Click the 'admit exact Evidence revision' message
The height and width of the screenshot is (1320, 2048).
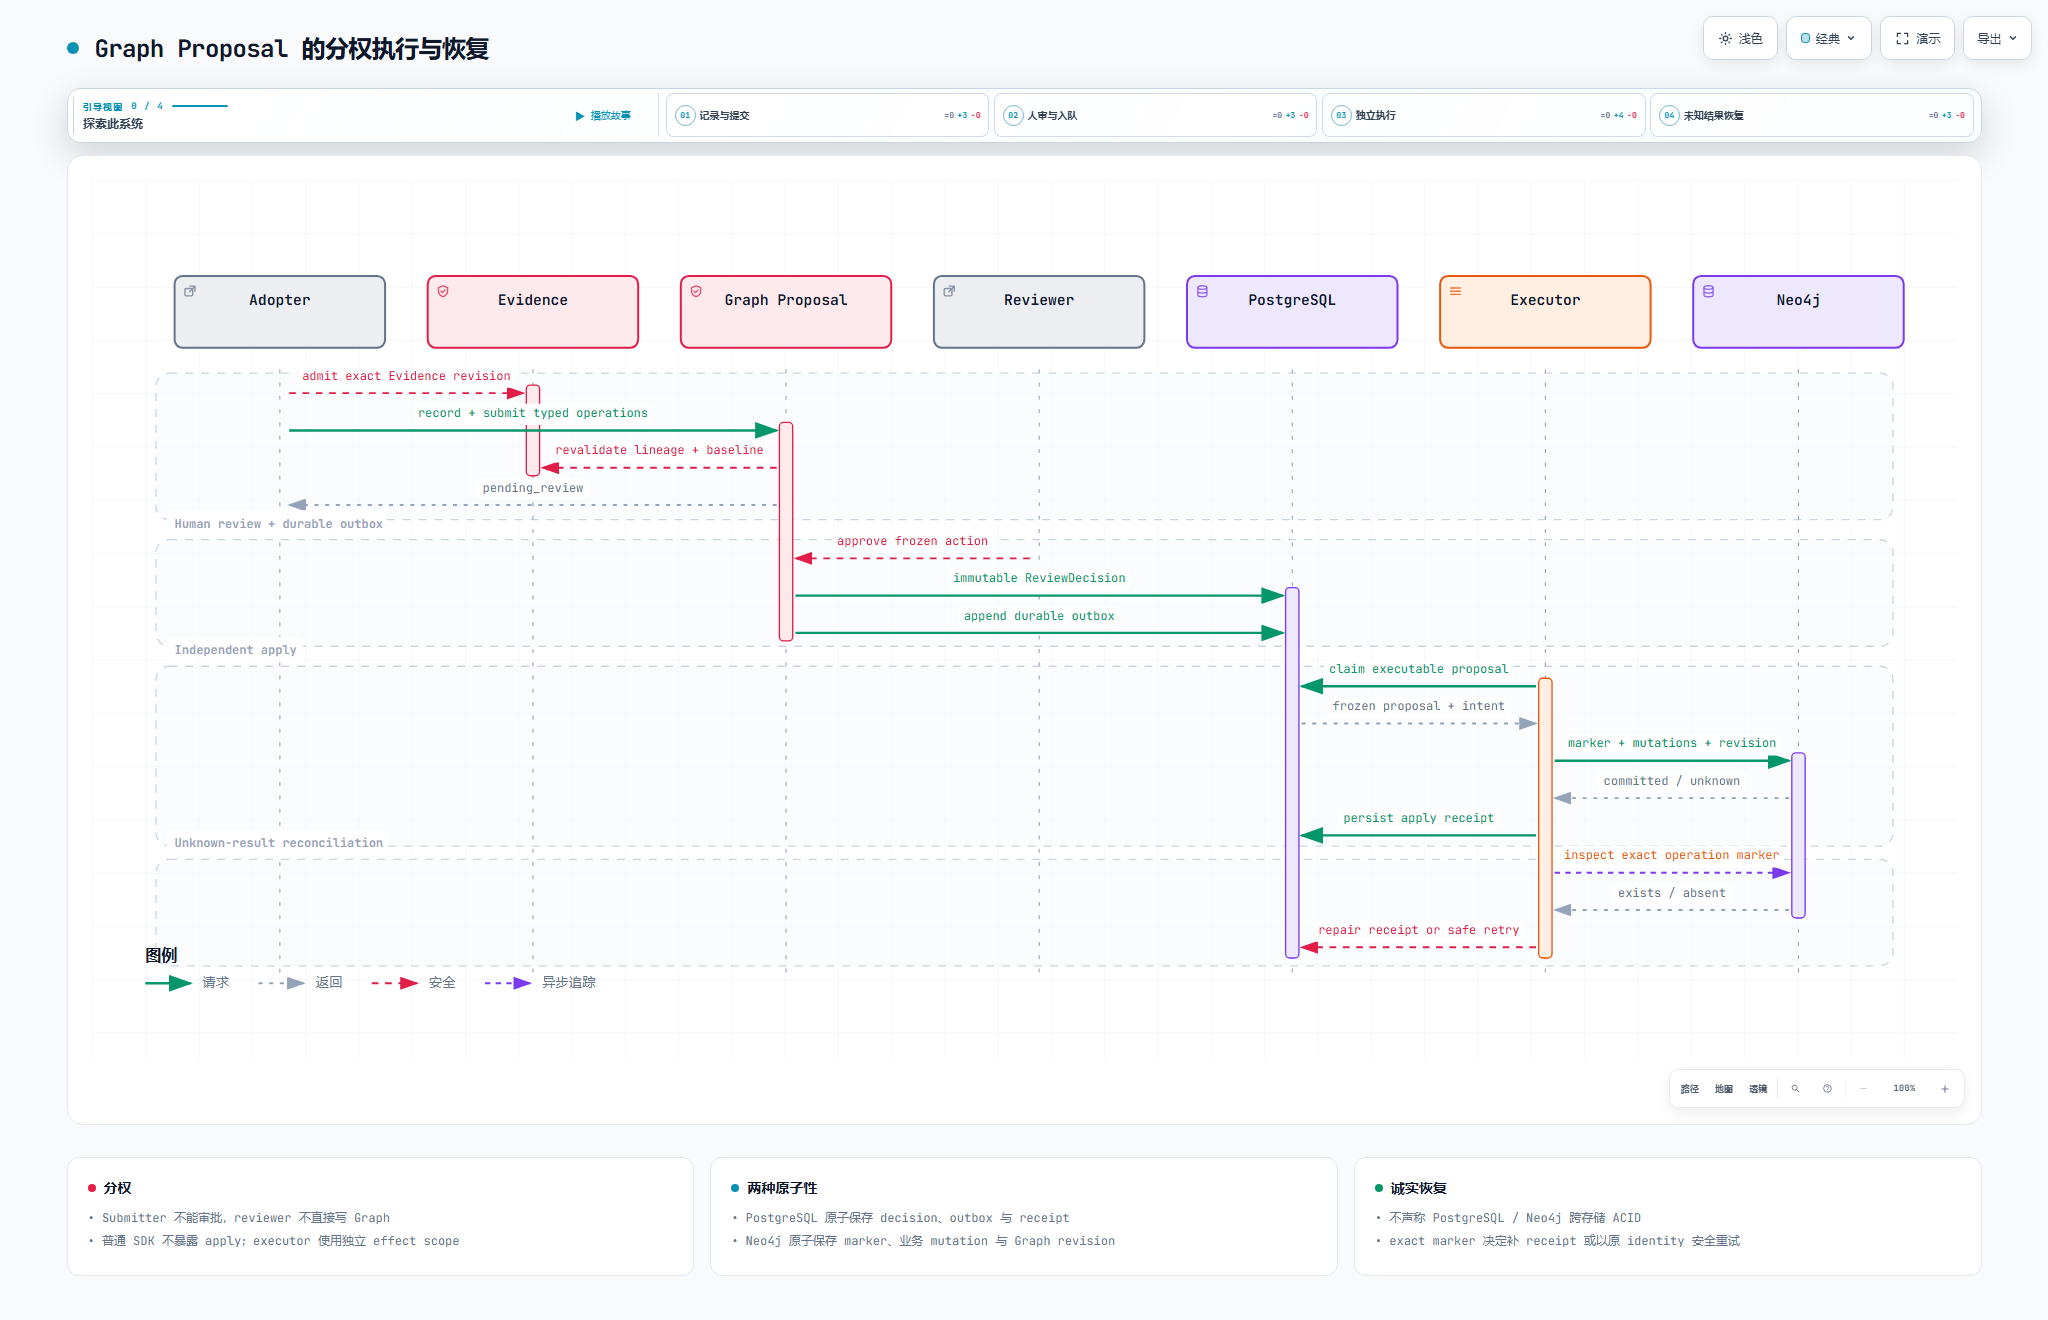point(406,377)
